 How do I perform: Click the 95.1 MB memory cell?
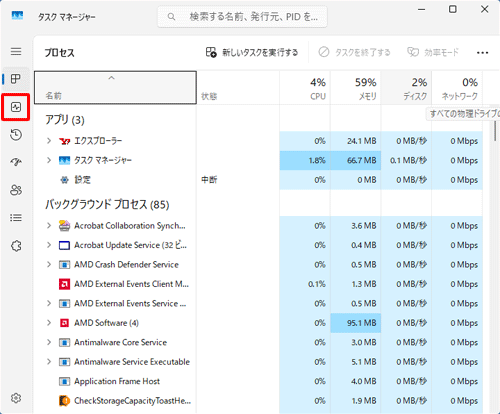356,323
